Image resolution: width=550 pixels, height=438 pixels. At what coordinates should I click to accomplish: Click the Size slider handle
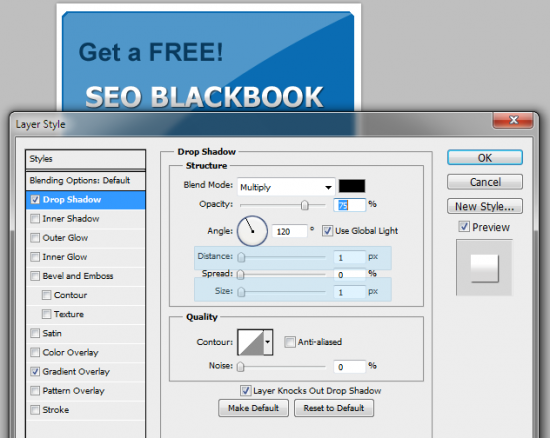coord(241,292)
